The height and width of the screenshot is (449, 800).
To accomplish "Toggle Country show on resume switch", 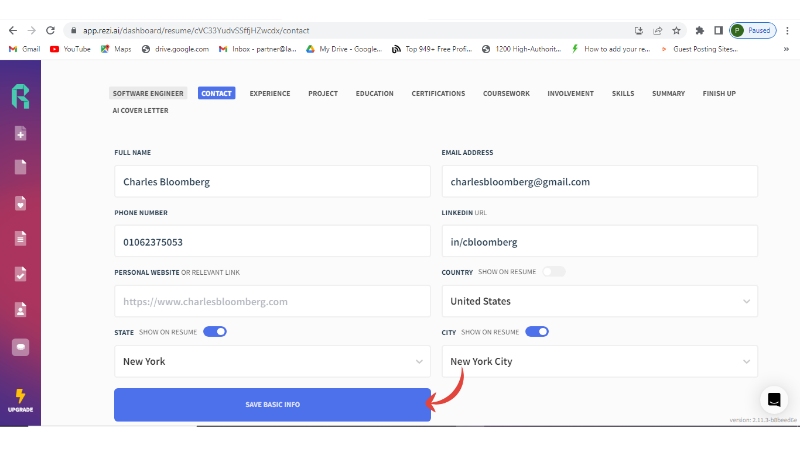I will 553,272.
